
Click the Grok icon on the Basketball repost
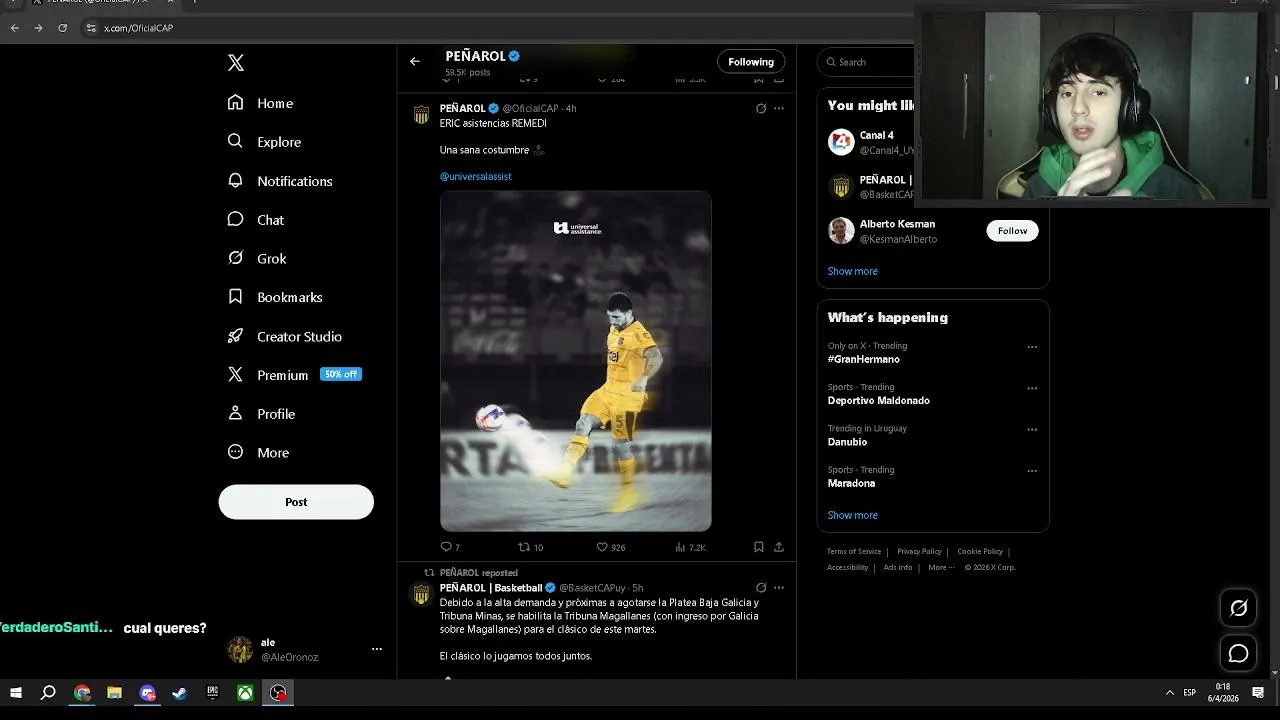[761, 588]
